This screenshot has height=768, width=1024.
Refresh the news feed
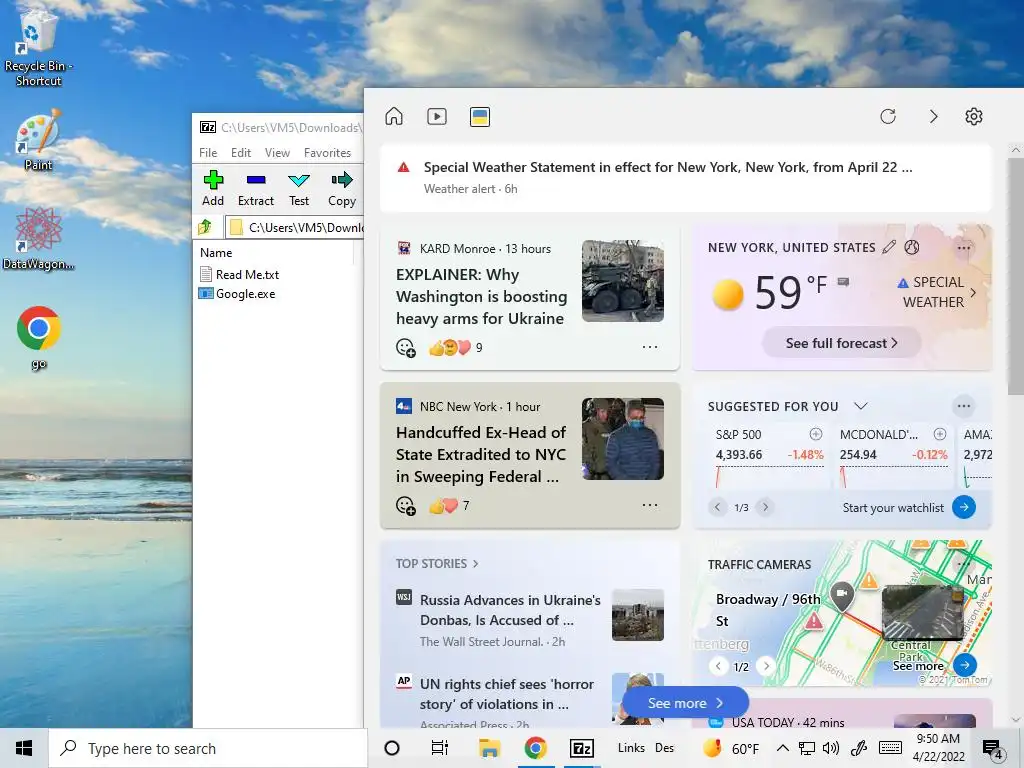point(888,116)
